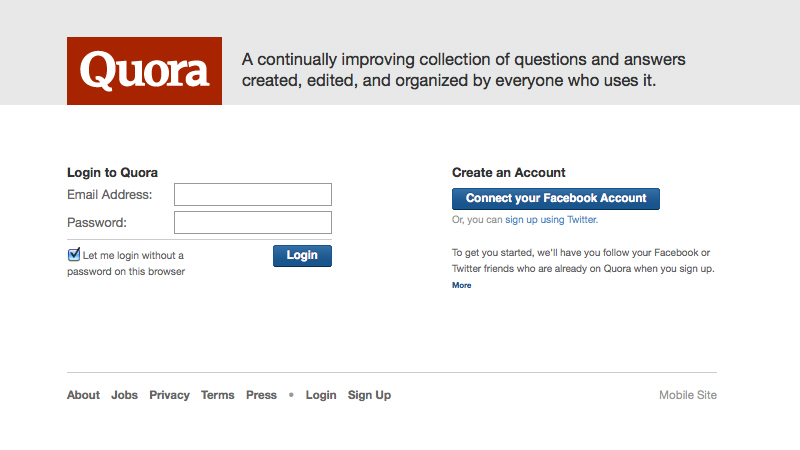Image resolution: width=800 pixels, height=450 pixels.
Task: Open the Terms footer link
Action: point(217,395)
